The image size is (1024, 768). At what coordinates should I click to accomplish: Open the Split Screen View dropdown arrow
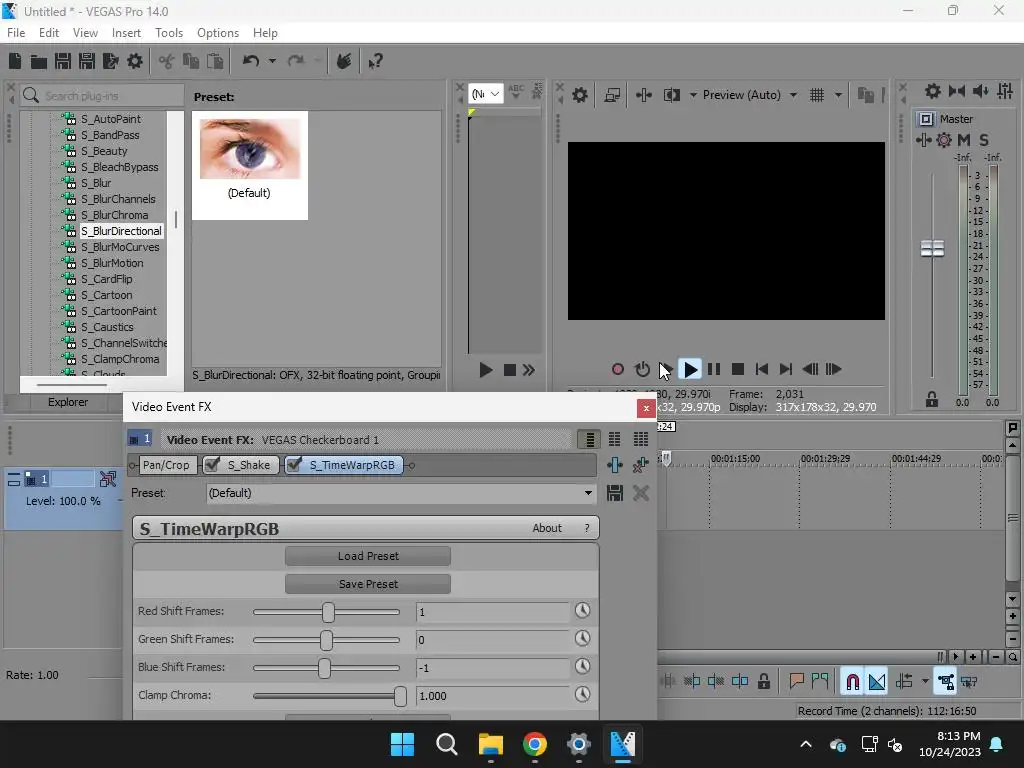(x=693, y=95)
